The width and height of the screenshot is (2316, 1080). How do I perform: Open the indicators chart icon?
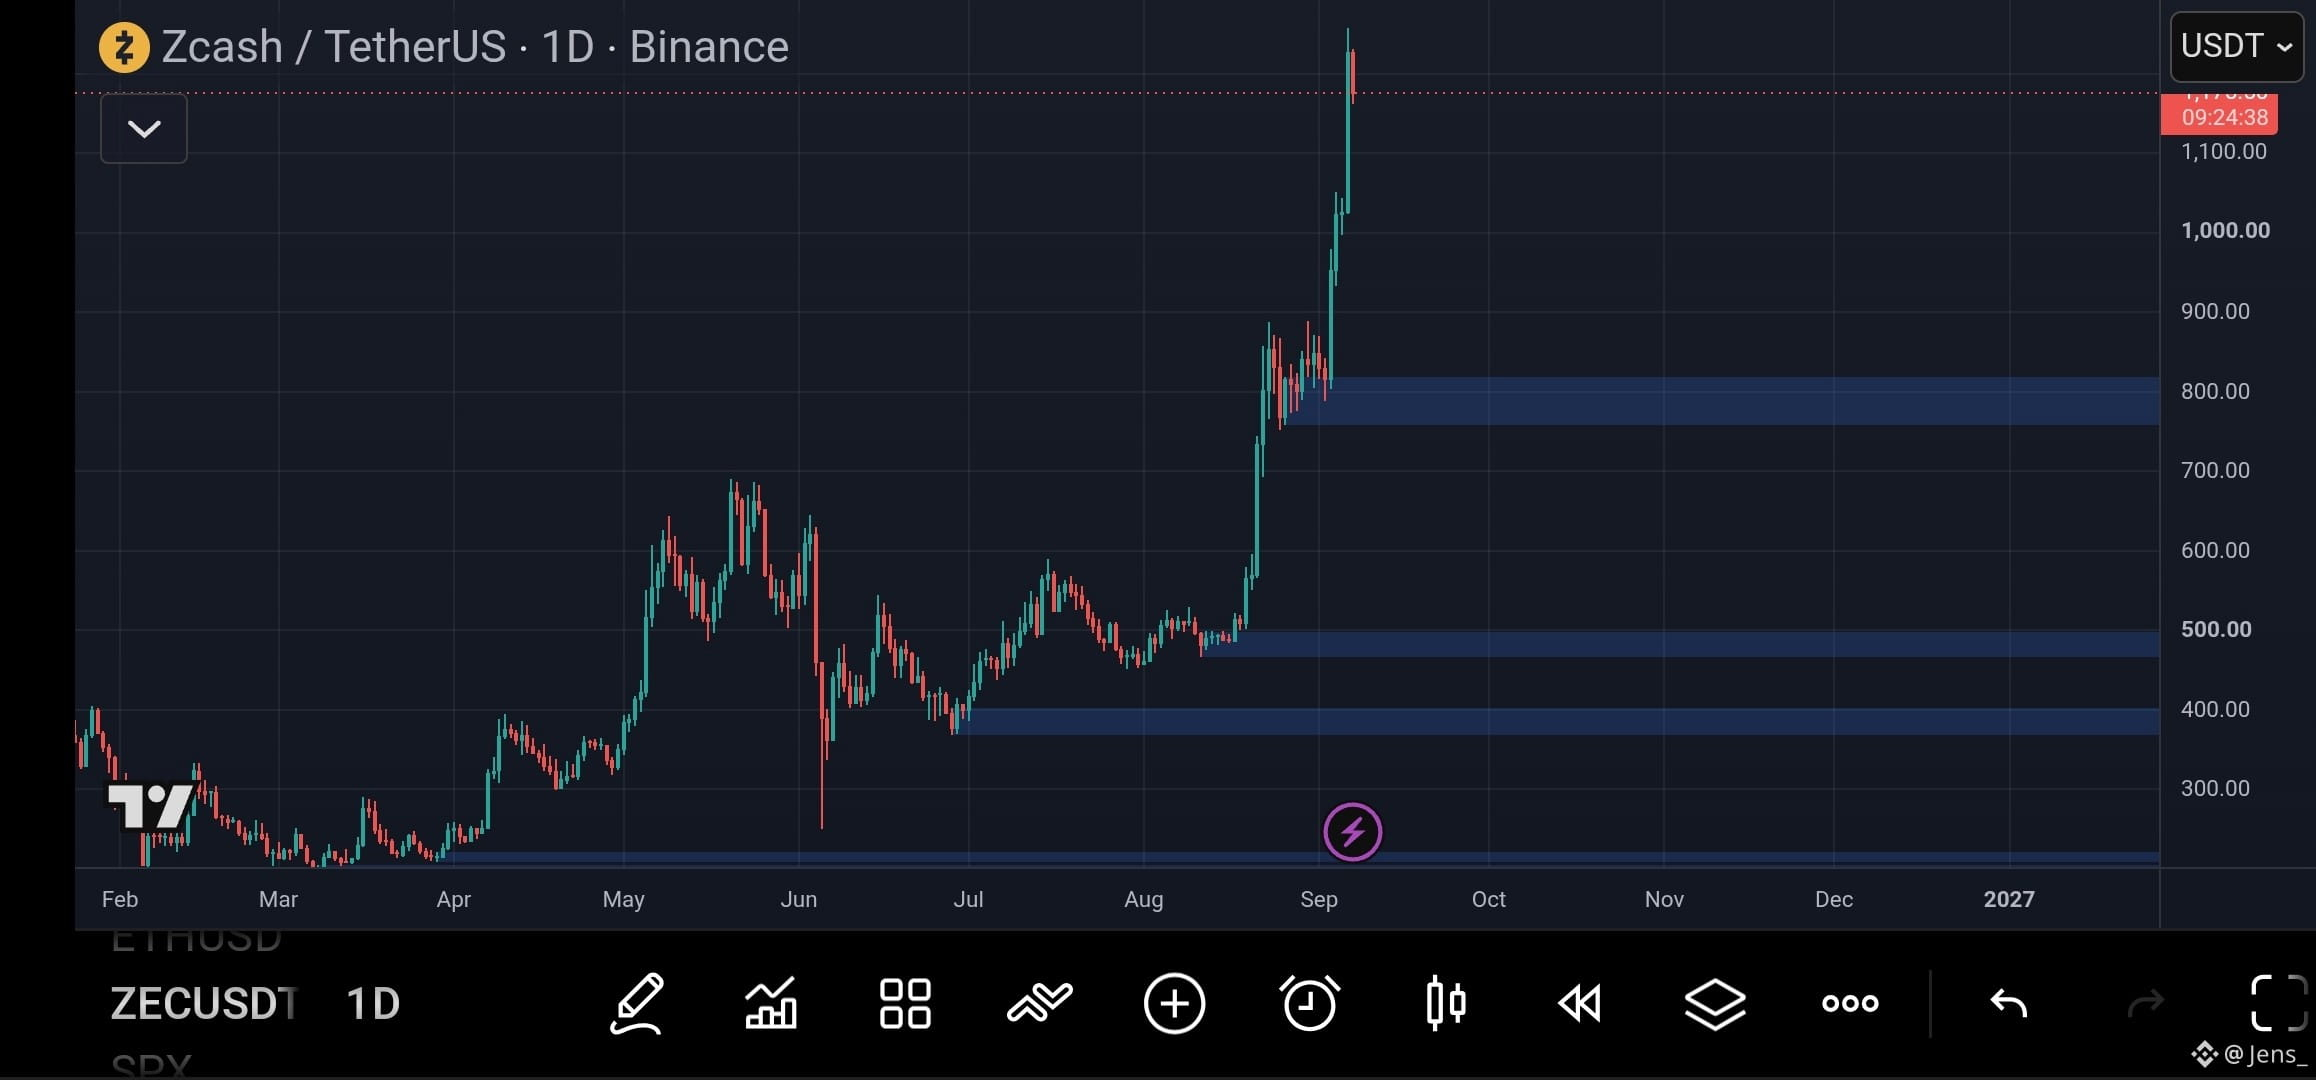[x=771, y=1003]
